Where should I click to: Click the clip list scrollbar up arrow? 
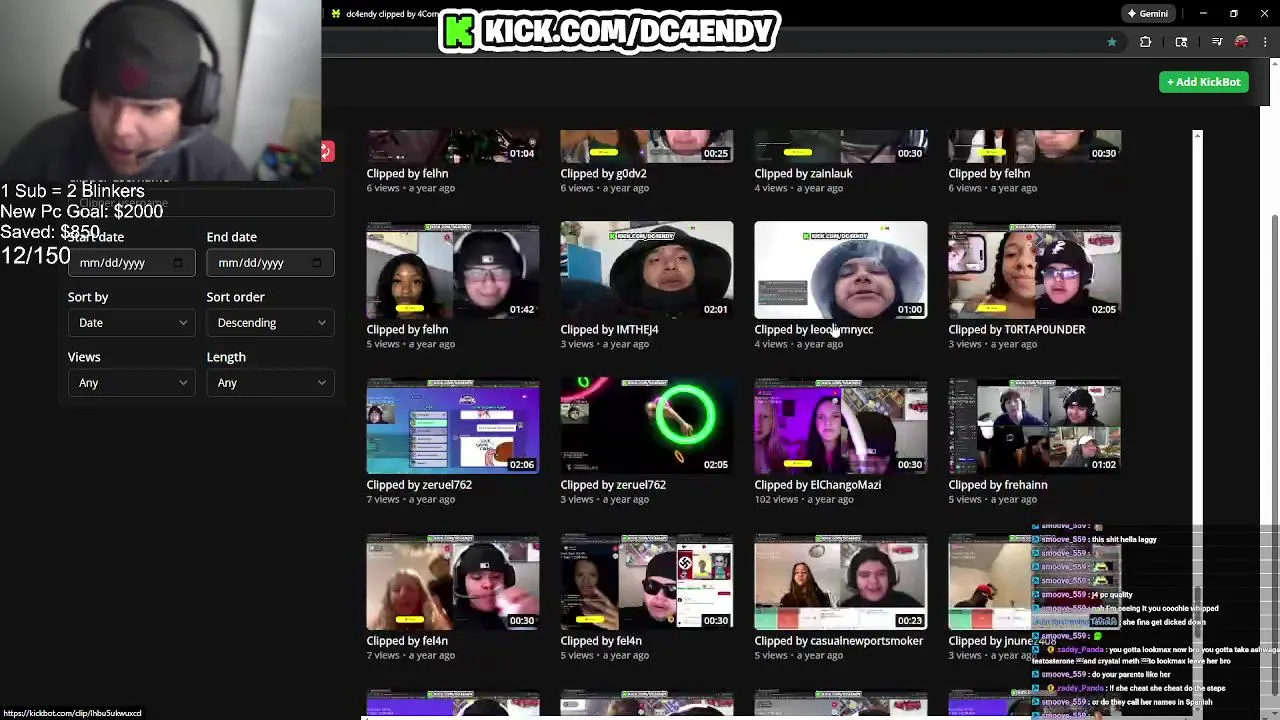click(1197, 135)
